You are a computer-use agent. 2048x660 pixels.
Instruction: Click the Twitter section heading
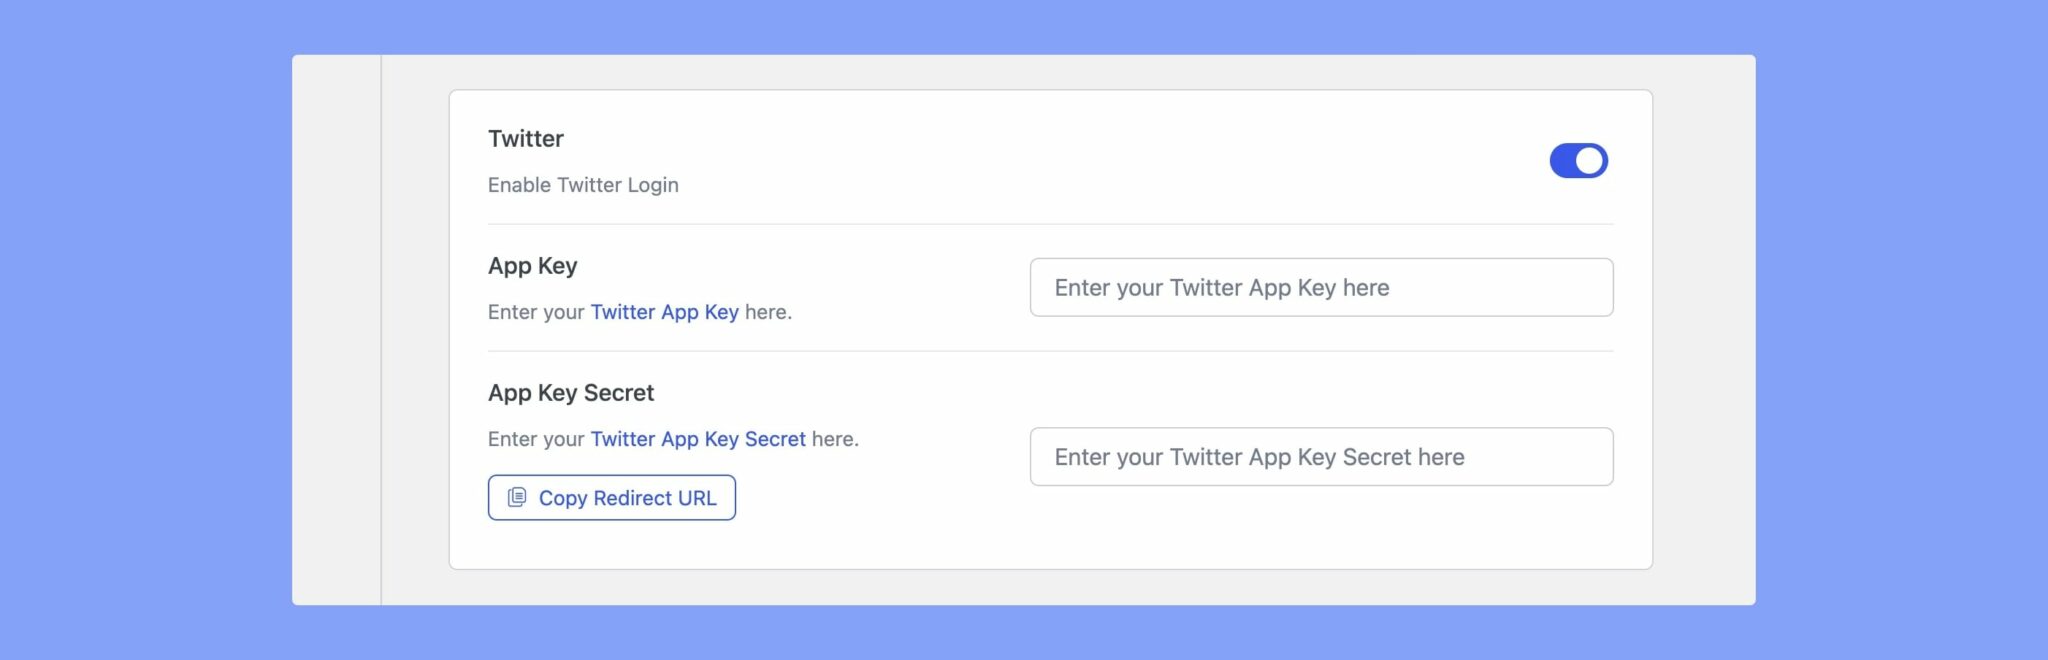coord(525,139)
